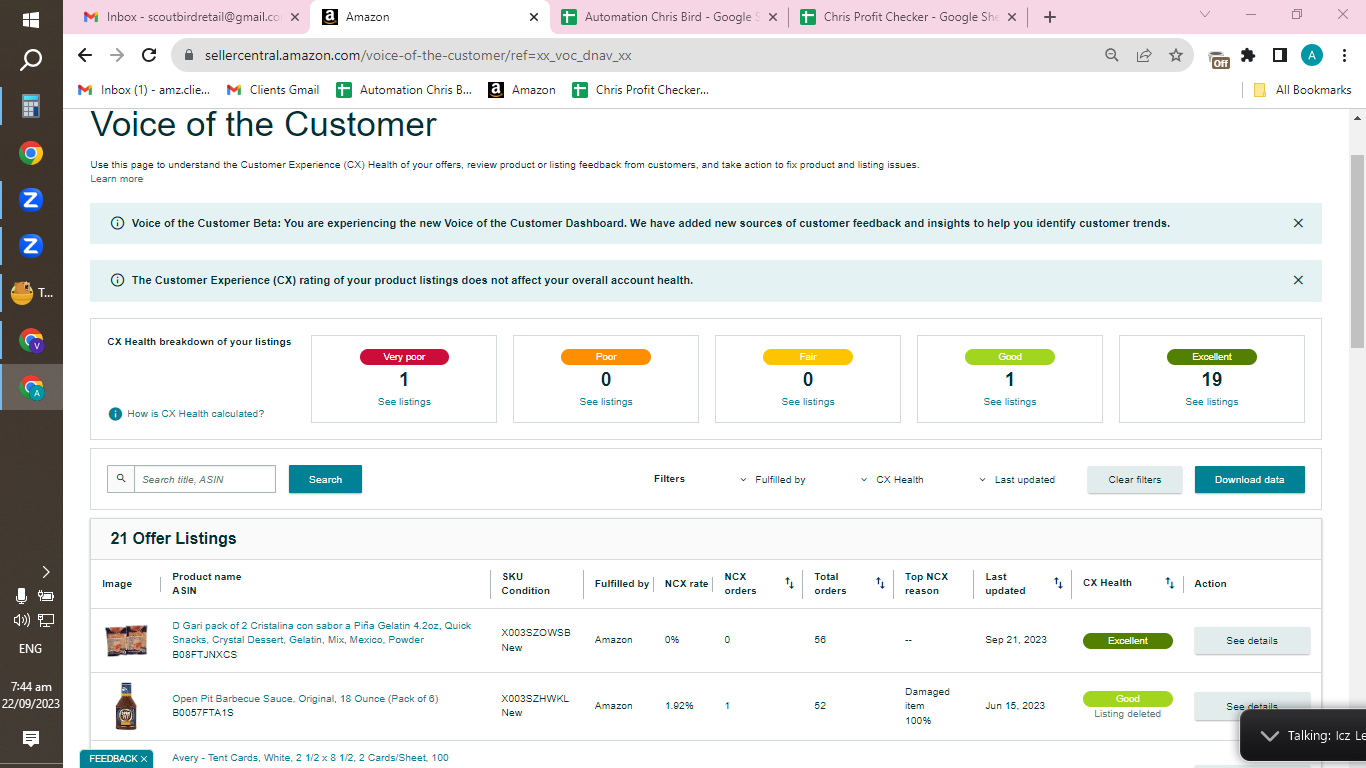Dismiss the CX rating info banner
Viewport: 1366px width, 768px height.
pos(1298,280)
